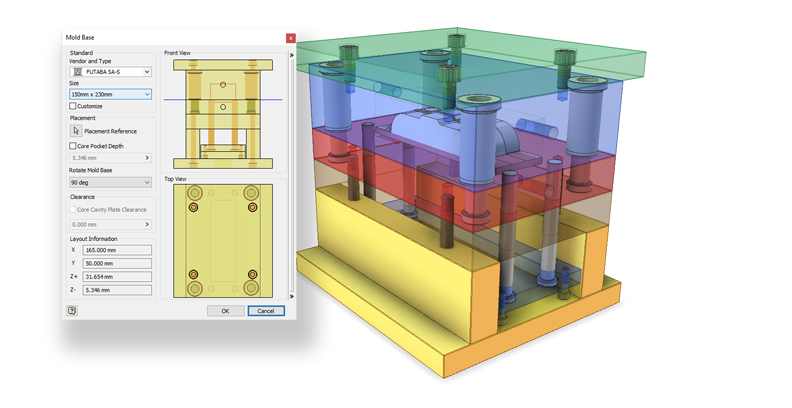Check the Core Cavity Plate Clearance box
Viewport: 792px width, 408px height.
tap(73, 210)
